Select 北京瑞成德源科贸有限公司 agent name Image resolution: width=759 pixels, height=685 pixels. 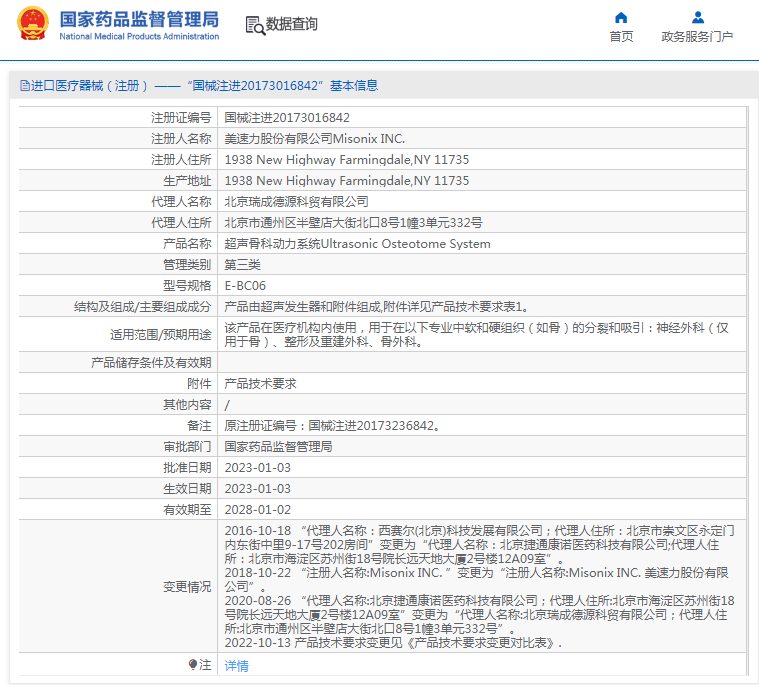click(296, 202)
